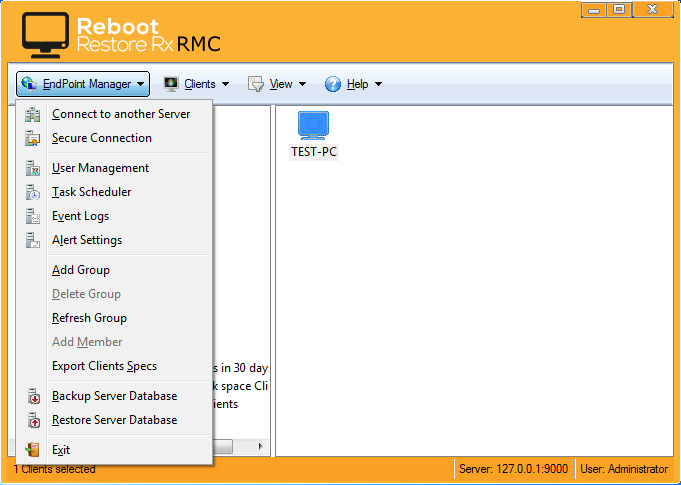Click the View filter icon in toolbar
681x485 pixels.
click(x=256, y=84)
